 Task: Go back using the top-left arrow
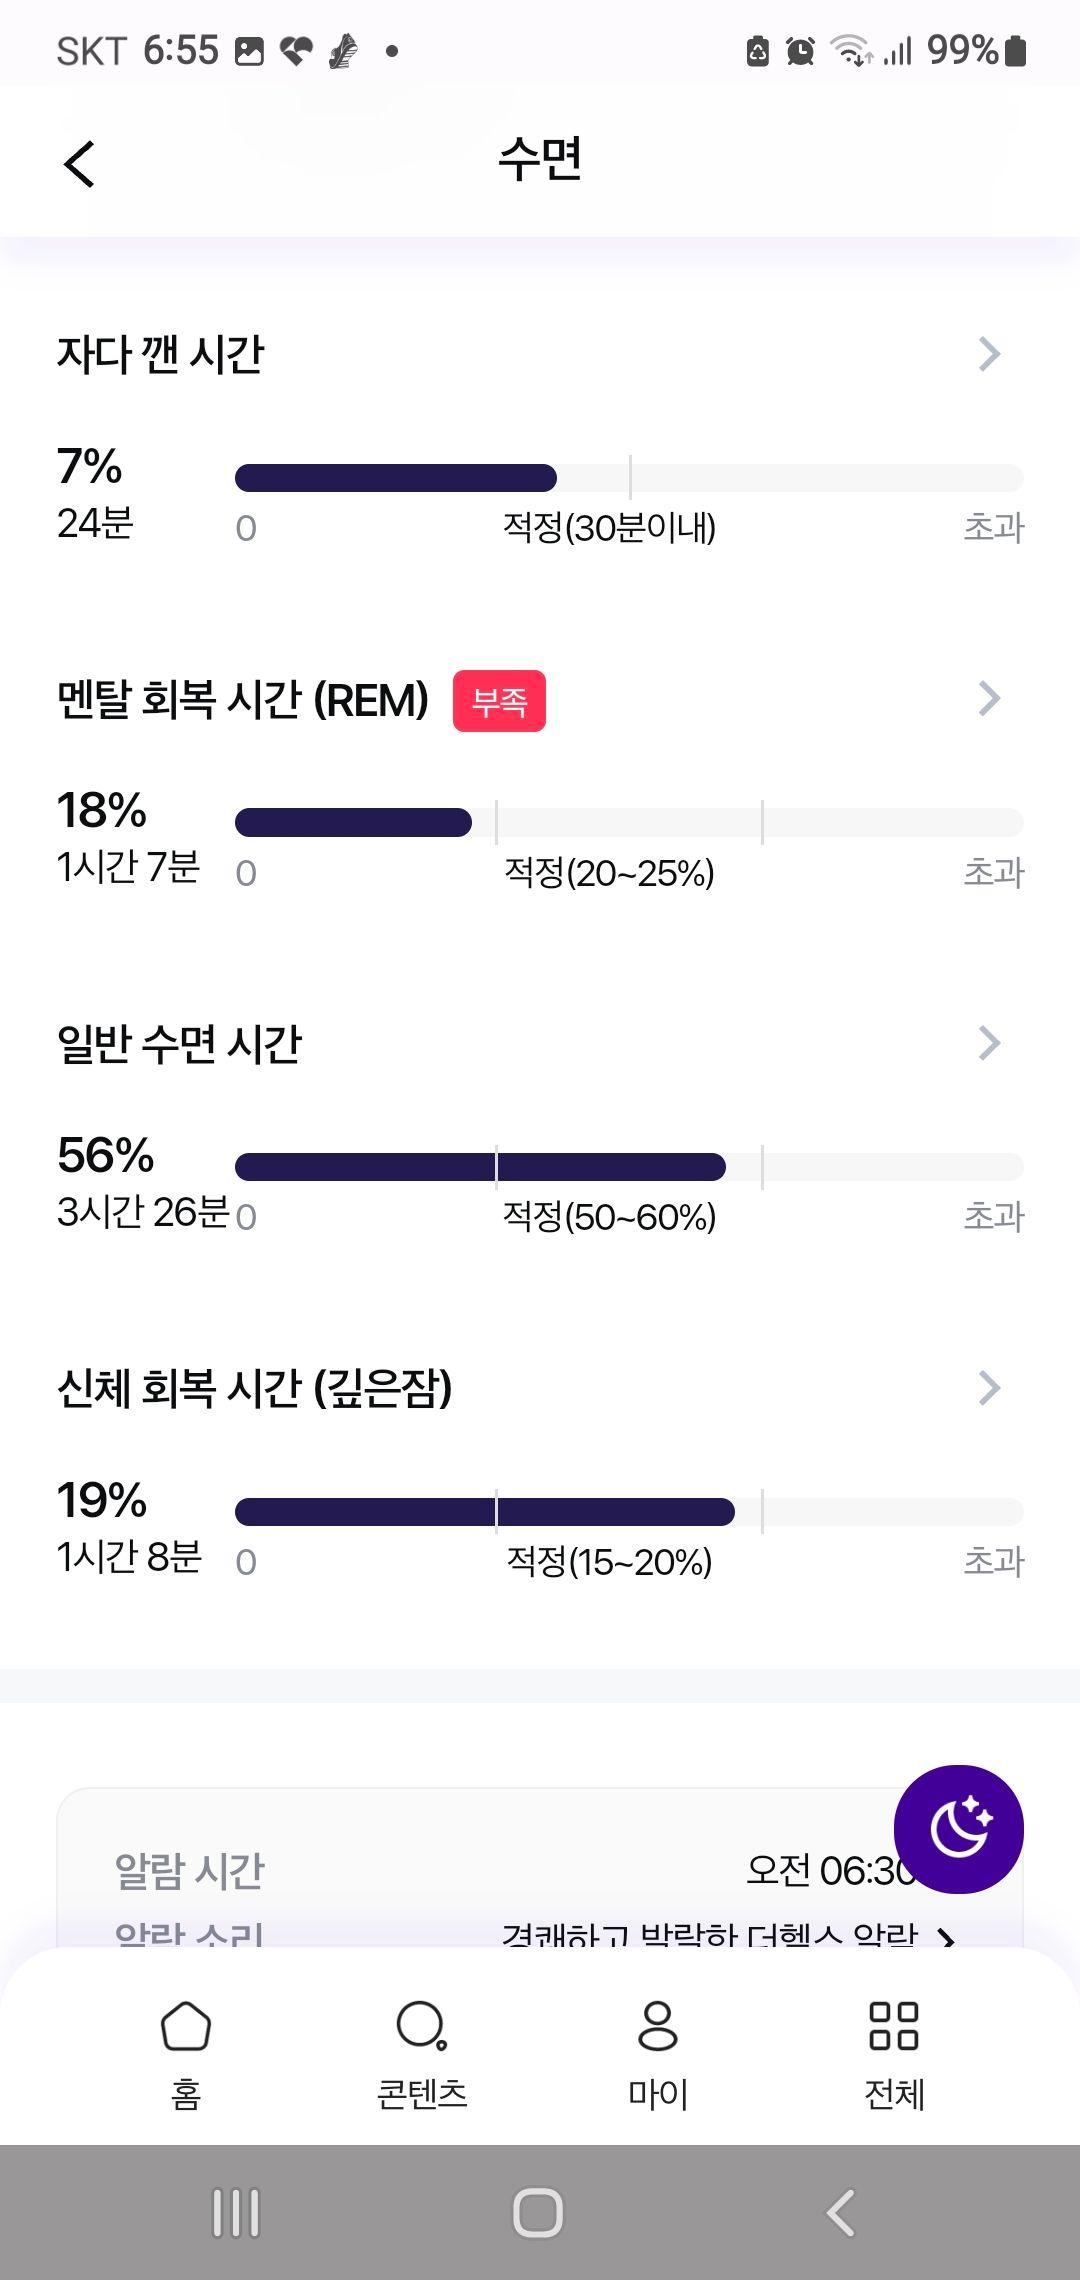tap(79, 163)
